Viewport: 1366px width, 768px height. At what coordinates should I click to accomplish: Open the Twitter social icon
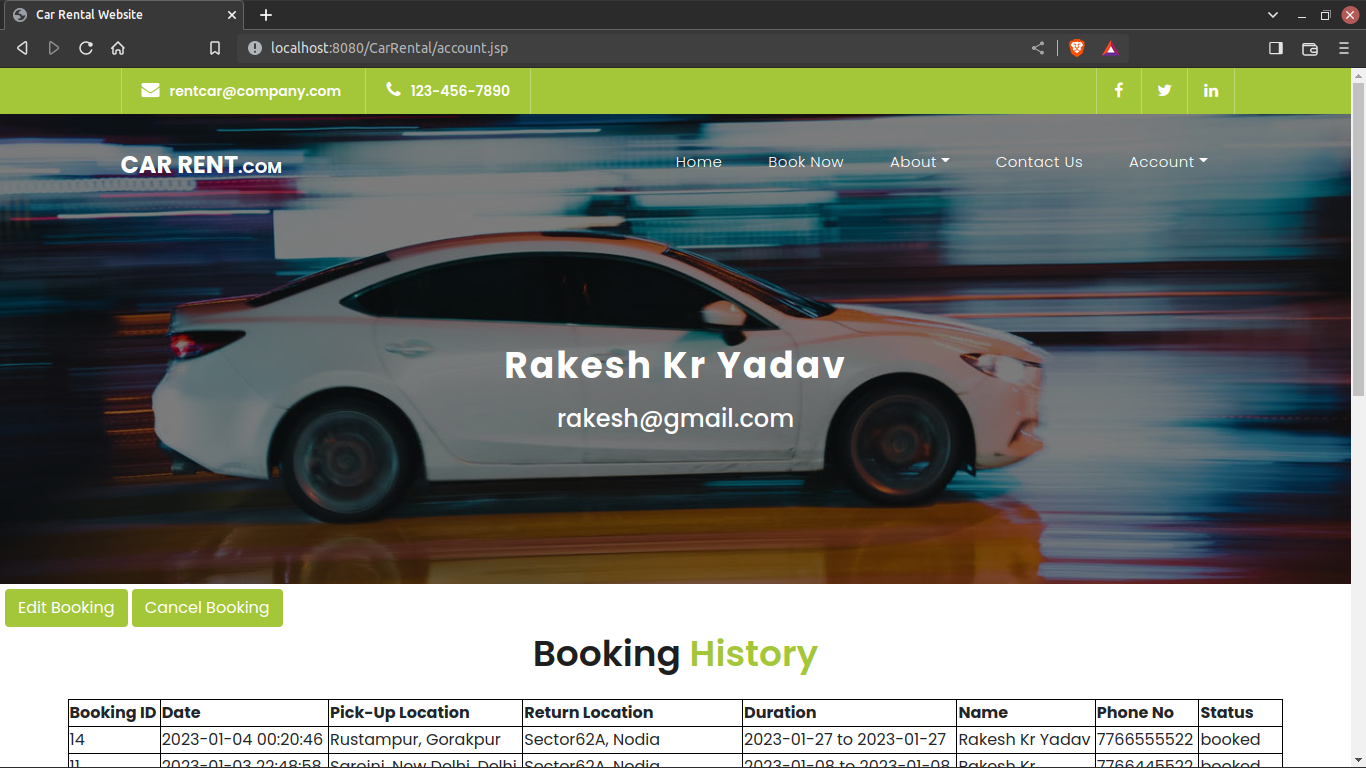point(1164,90)
